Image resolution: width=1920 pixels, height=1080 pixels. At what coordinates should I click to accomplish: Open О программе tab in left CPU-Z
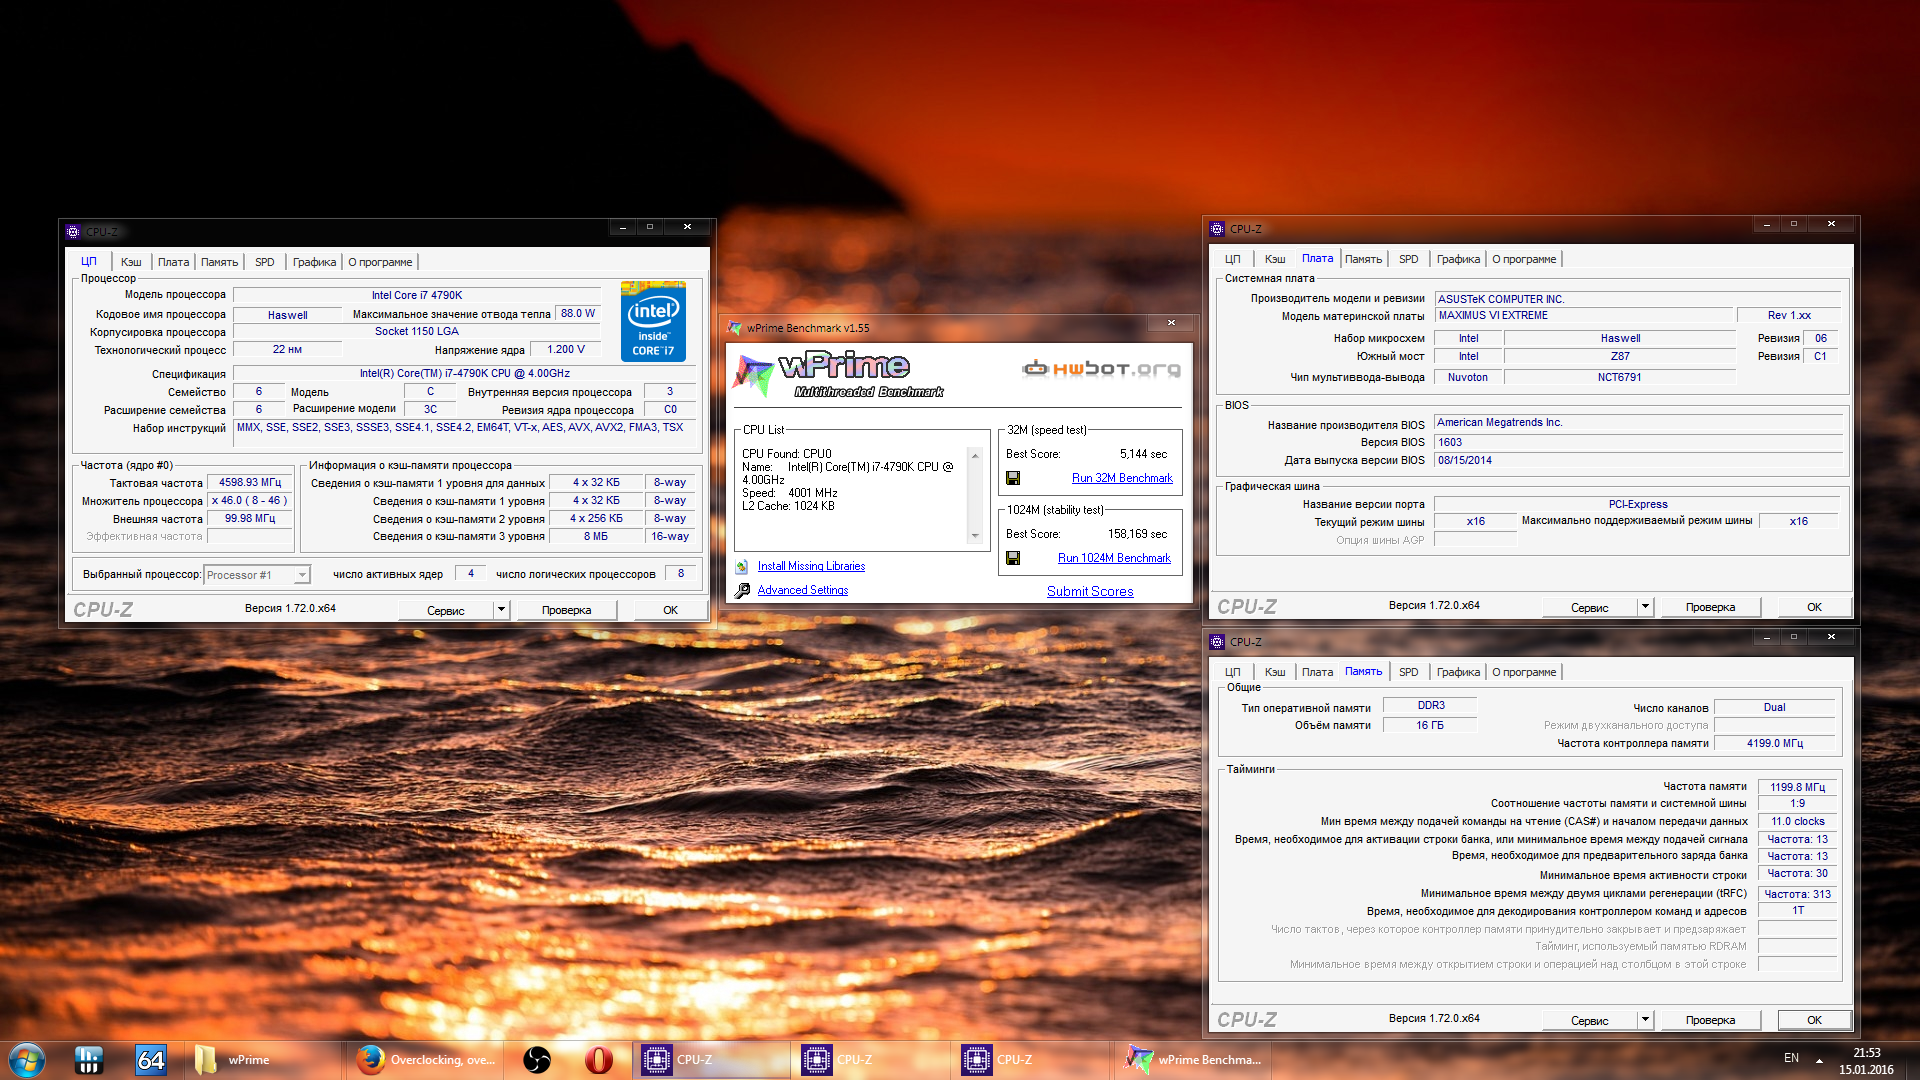380,262
